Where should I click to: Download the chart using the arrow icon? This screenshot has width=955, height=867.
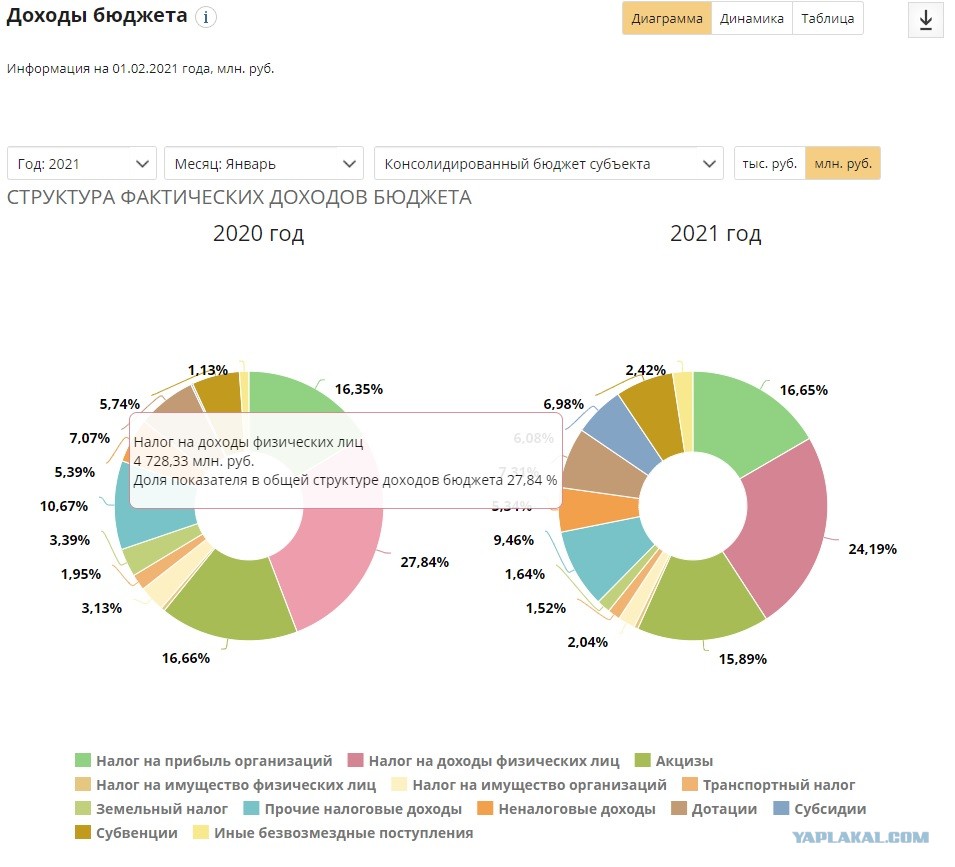point(925,19)
